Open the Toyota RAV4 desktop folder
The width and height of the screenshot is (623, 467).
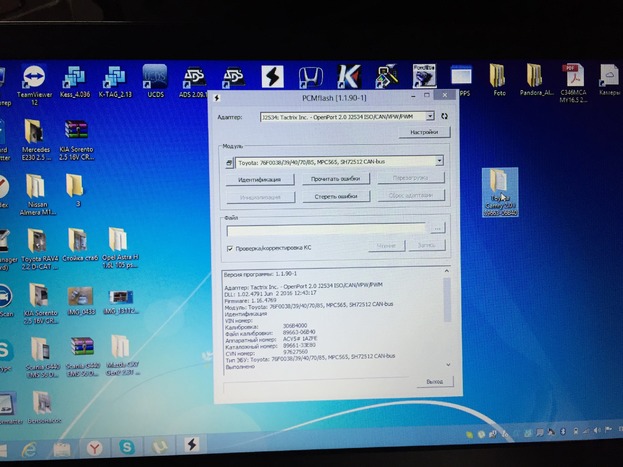35,243
